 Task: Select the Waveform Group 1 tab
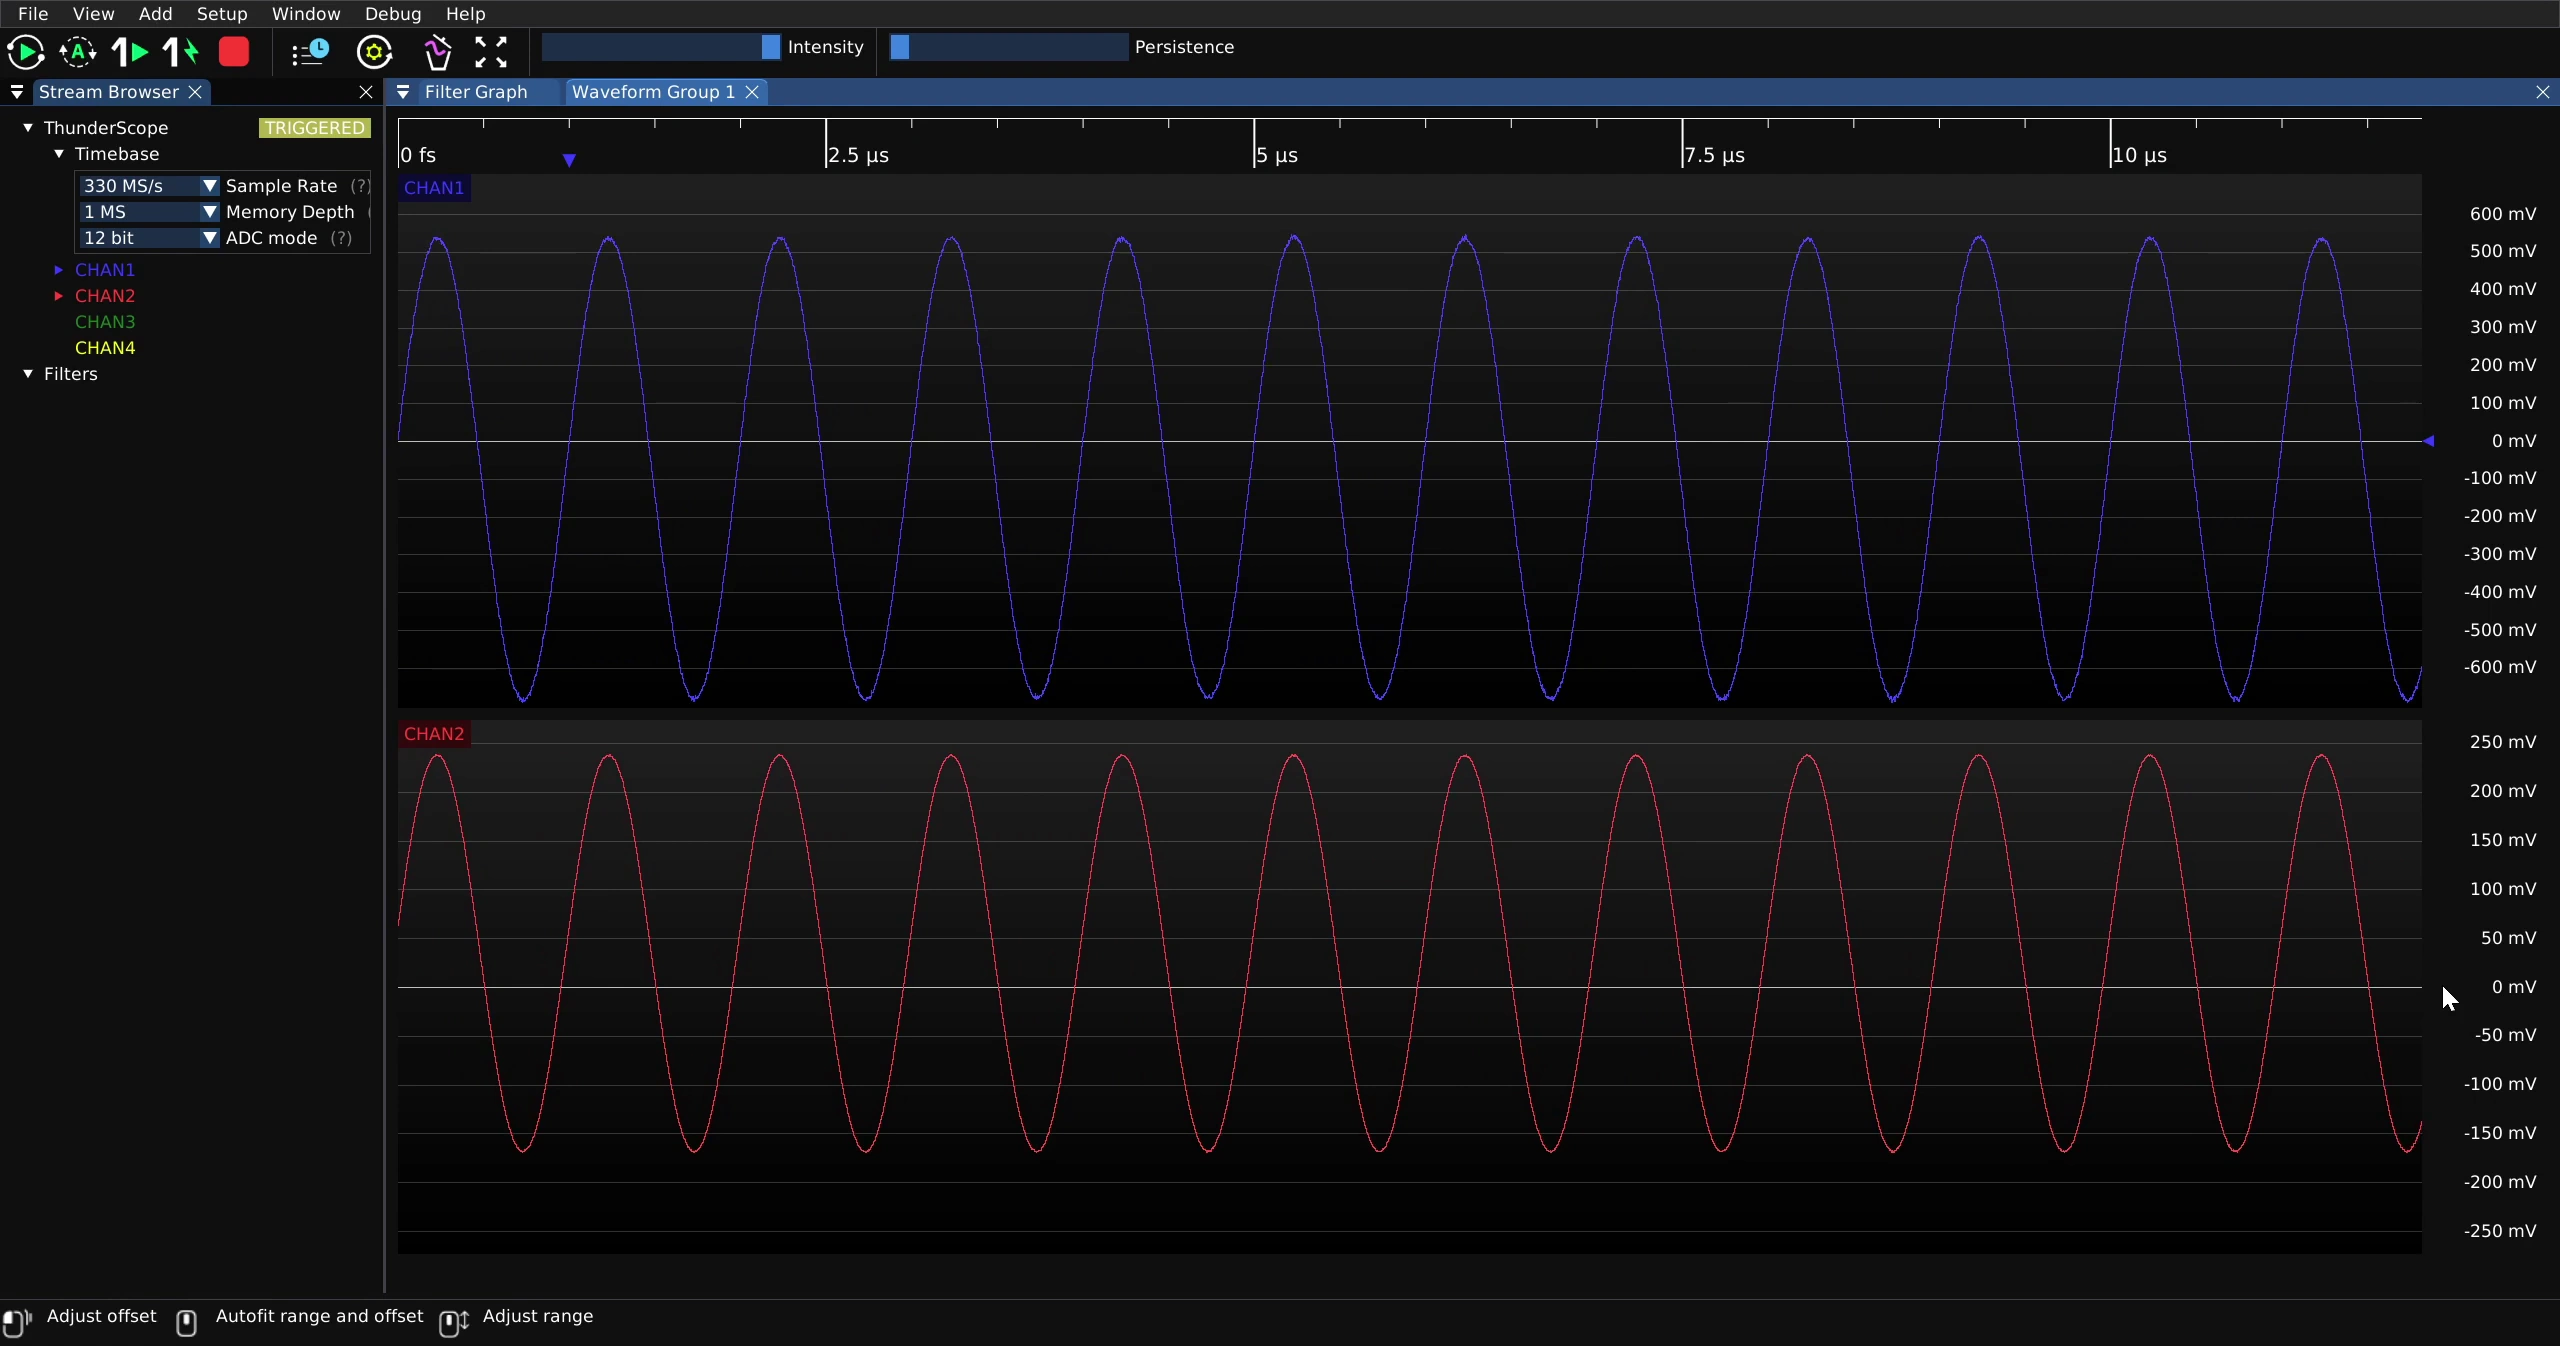click(653, 92)
